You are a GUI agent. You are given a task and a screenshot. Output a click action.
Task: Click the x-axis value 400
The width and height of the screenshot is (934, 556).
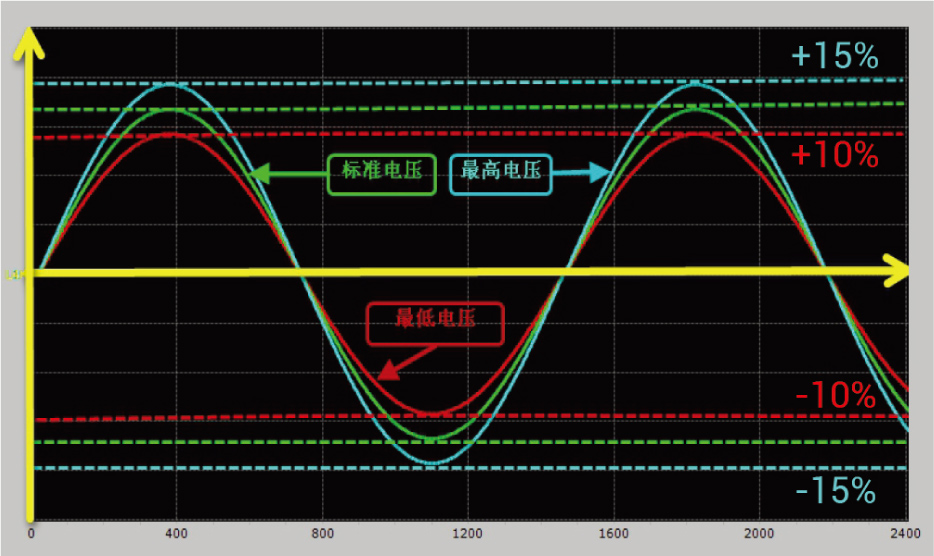[176, 533]
